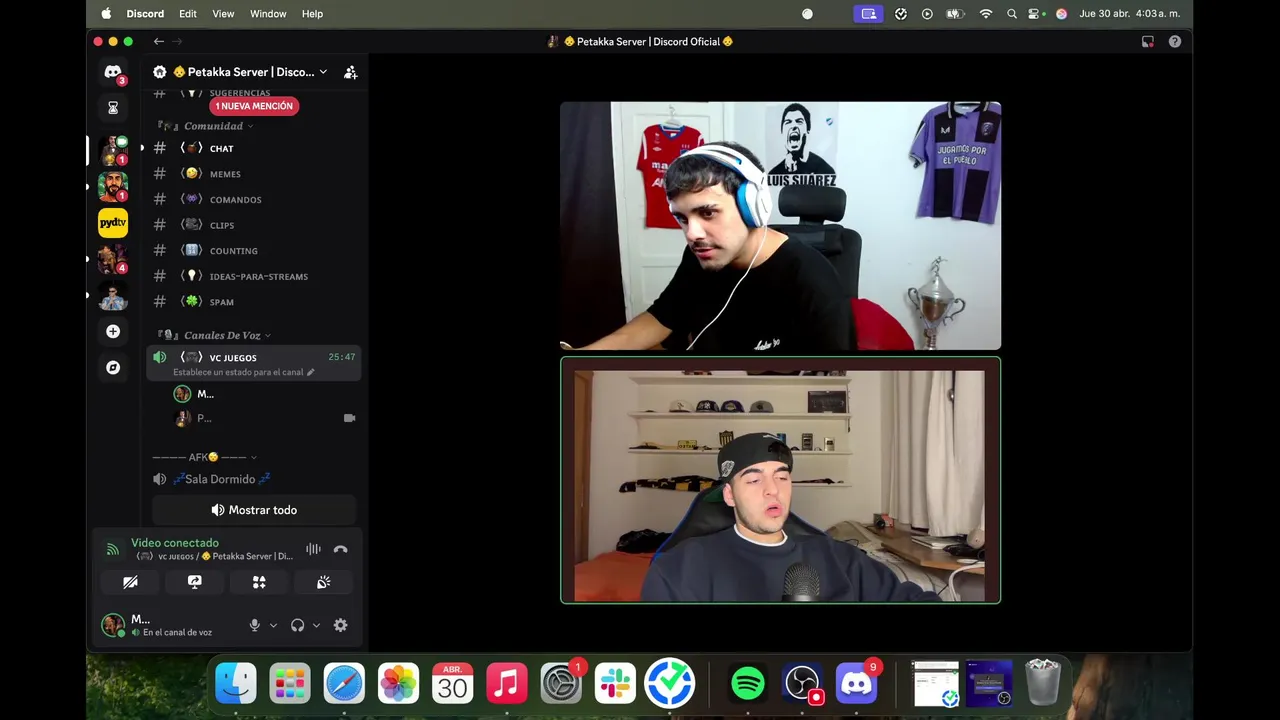Share your screen
This screenshot has height=720, width=1280.
194,582
